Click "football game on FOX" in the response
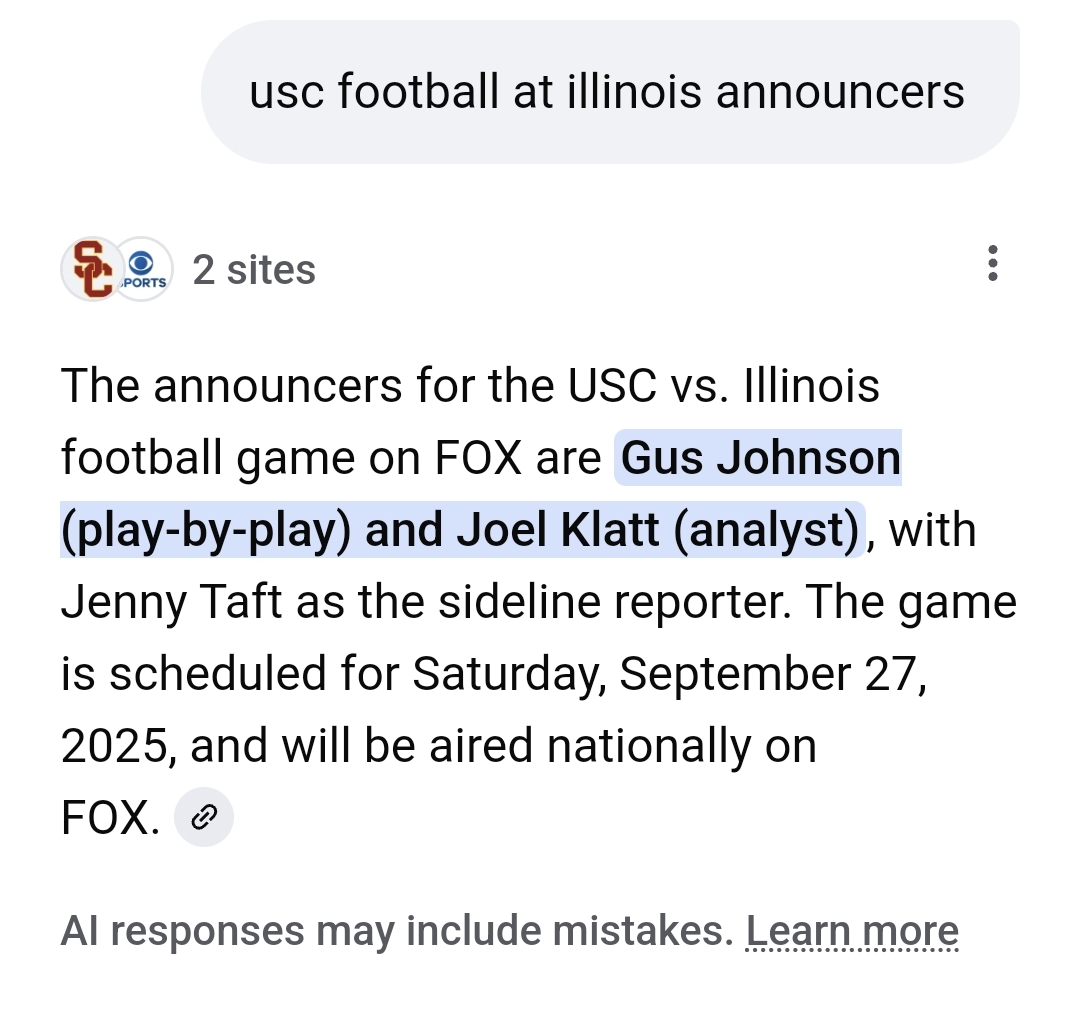The height and width of the screenshot is (1022, 1080). [x=292, y=458]
